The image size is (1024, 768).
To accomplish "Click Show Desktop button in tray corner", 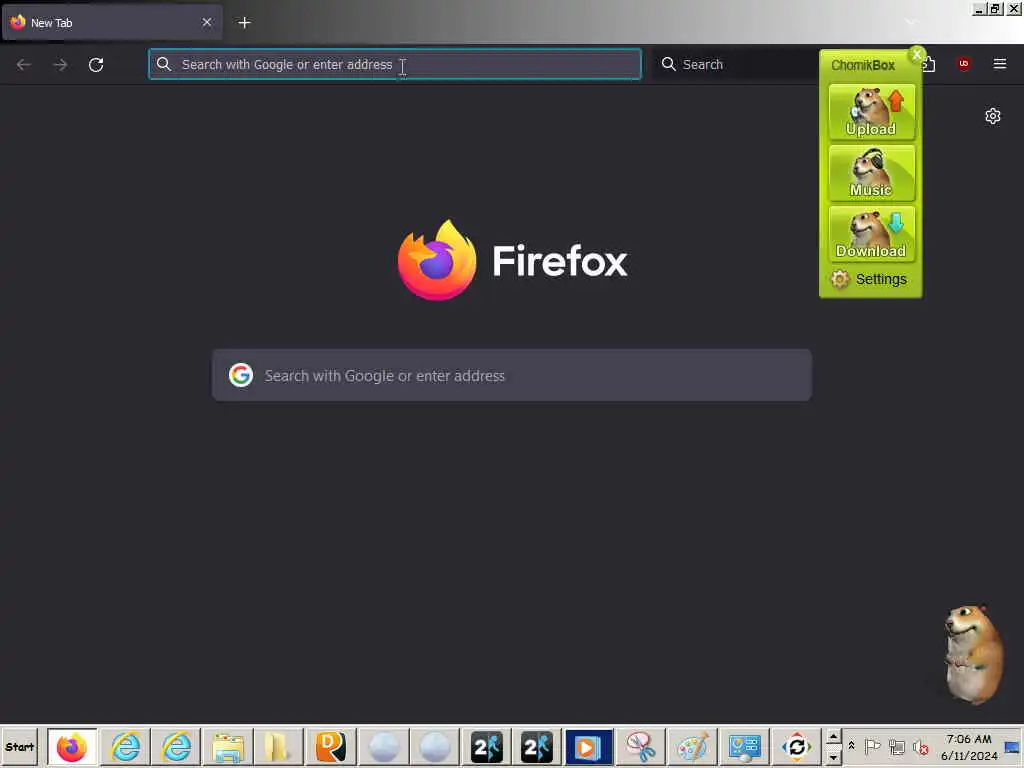I will tap(1013, 747).
